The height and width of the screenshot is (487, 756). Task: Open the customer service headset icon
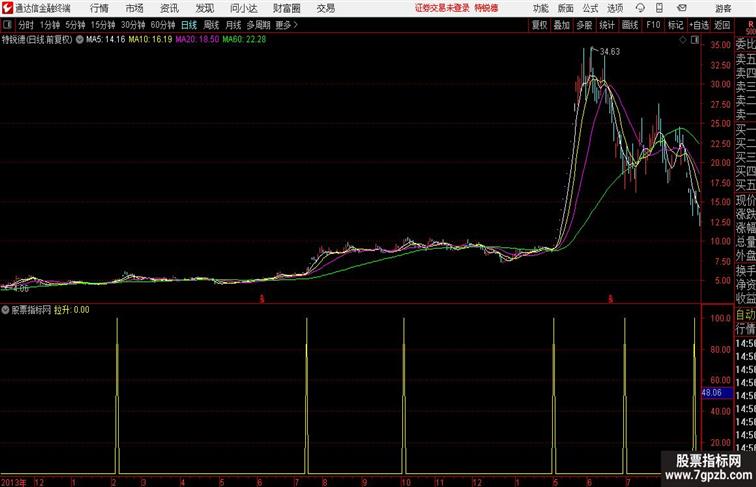point(640,8)
